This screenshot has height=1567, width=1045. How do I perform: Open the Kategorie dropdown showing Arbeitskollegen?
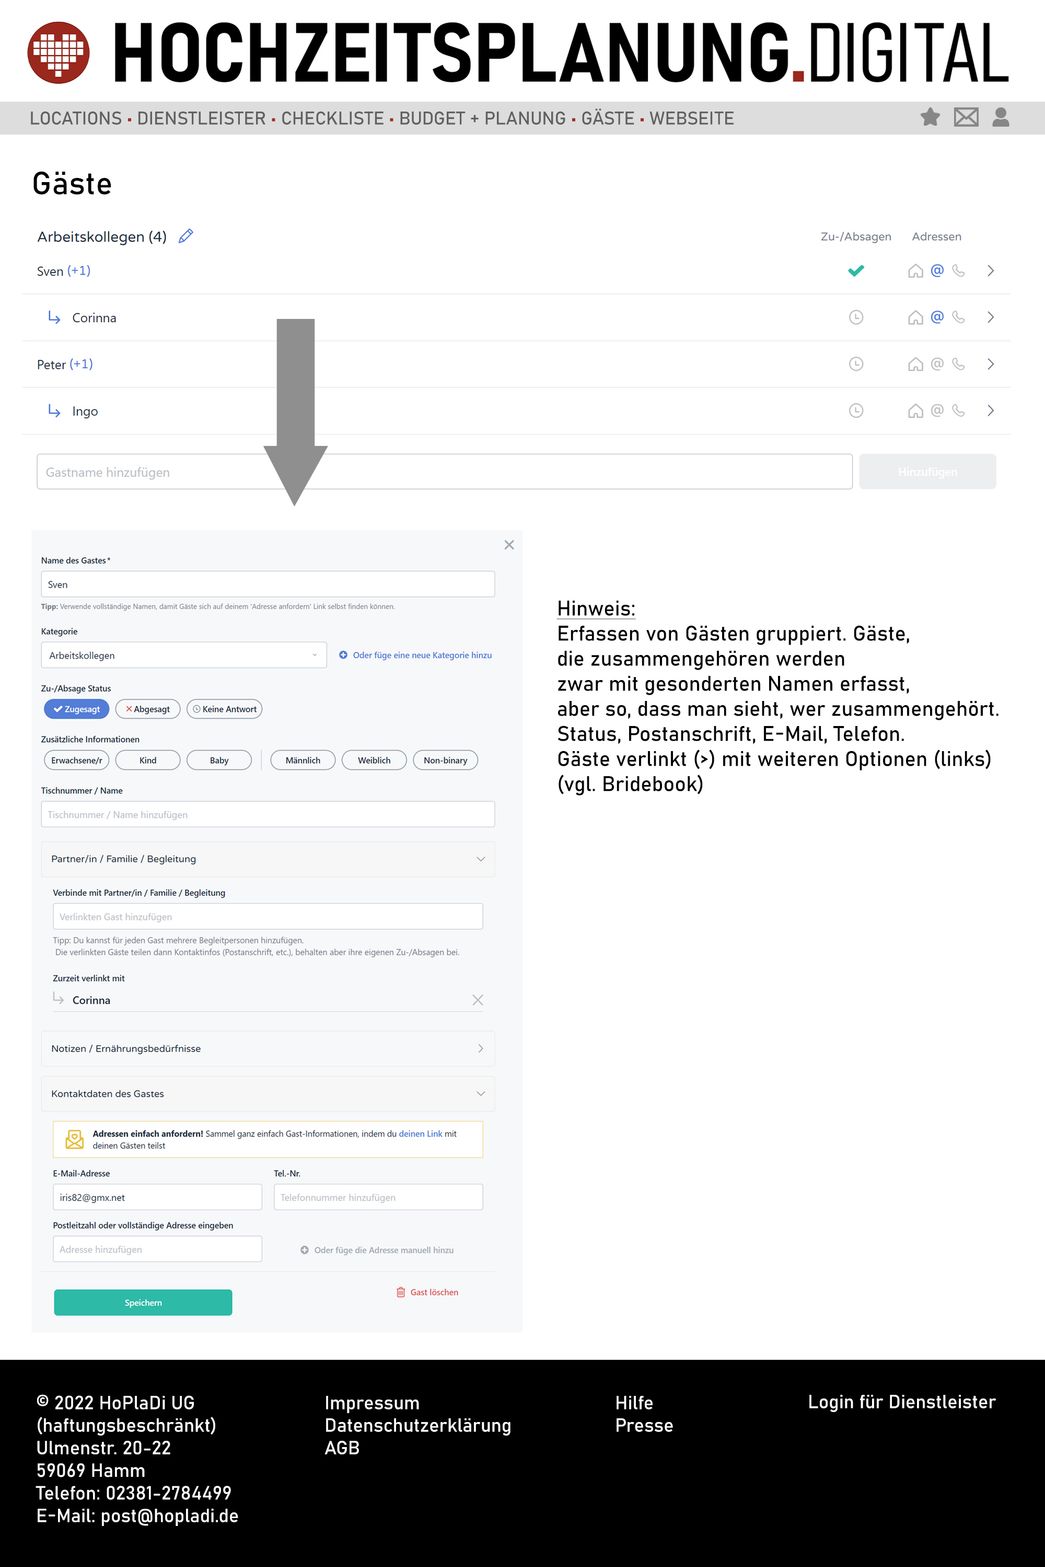point(183,655)
